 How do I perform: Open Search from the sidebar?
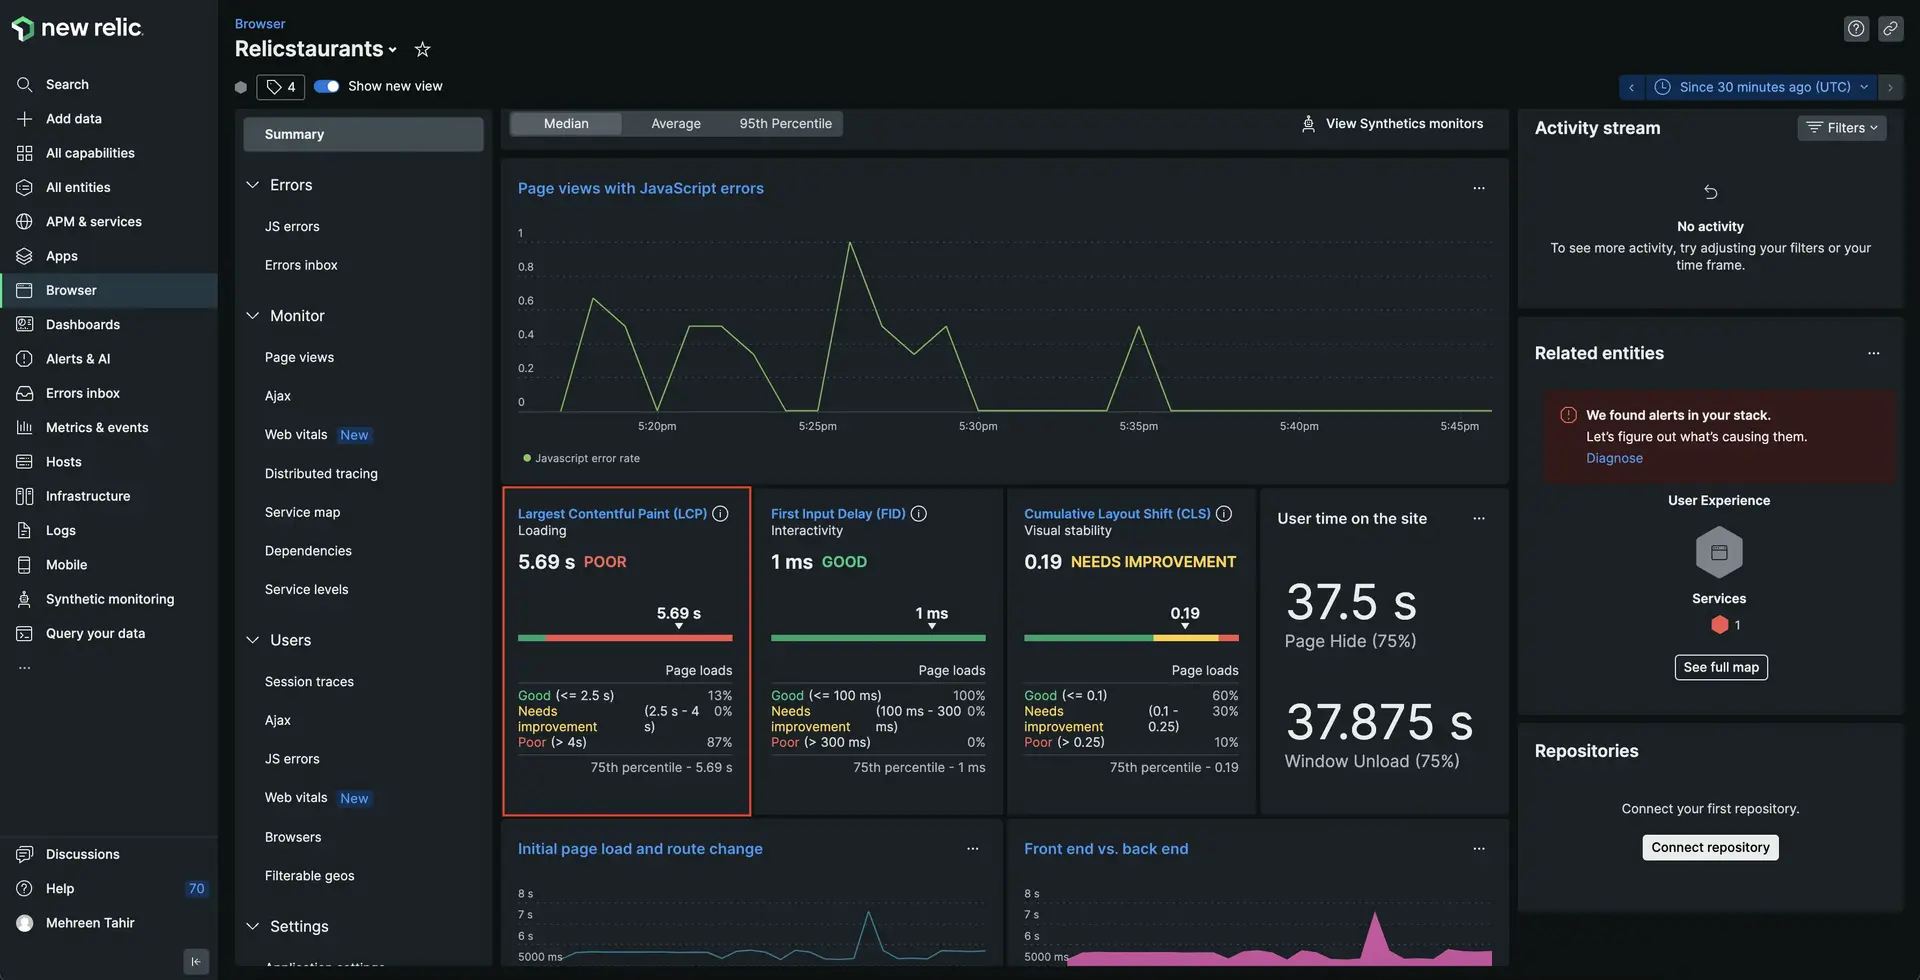[67, 84]
